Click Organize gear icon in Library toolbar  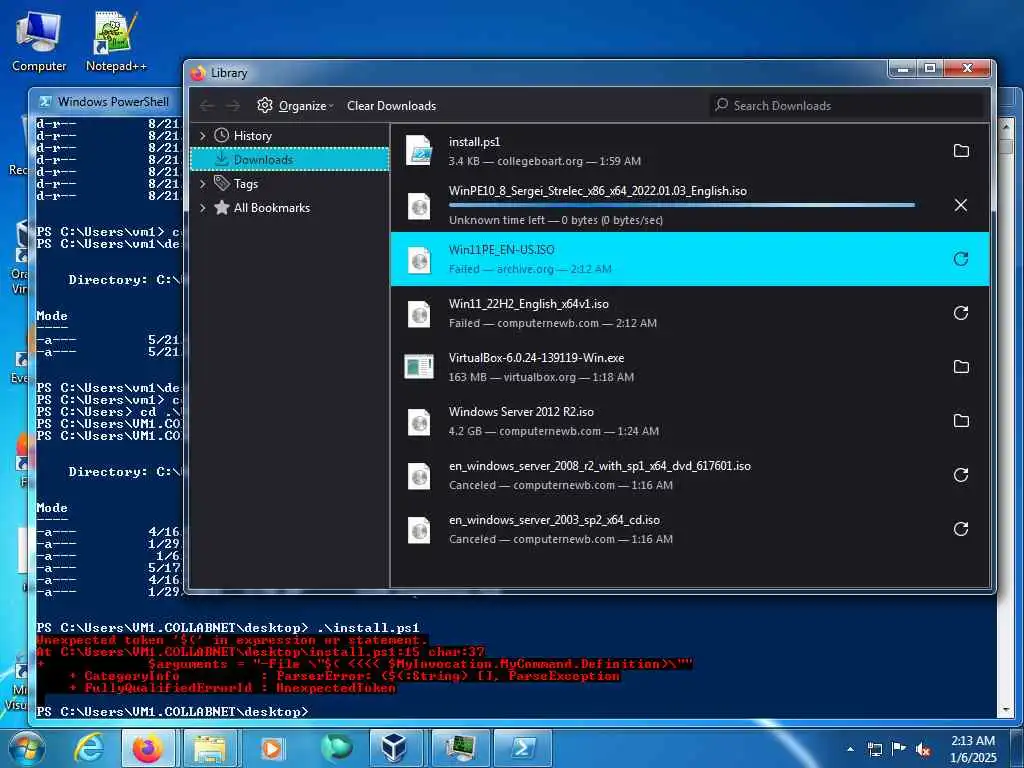point(264,105)
